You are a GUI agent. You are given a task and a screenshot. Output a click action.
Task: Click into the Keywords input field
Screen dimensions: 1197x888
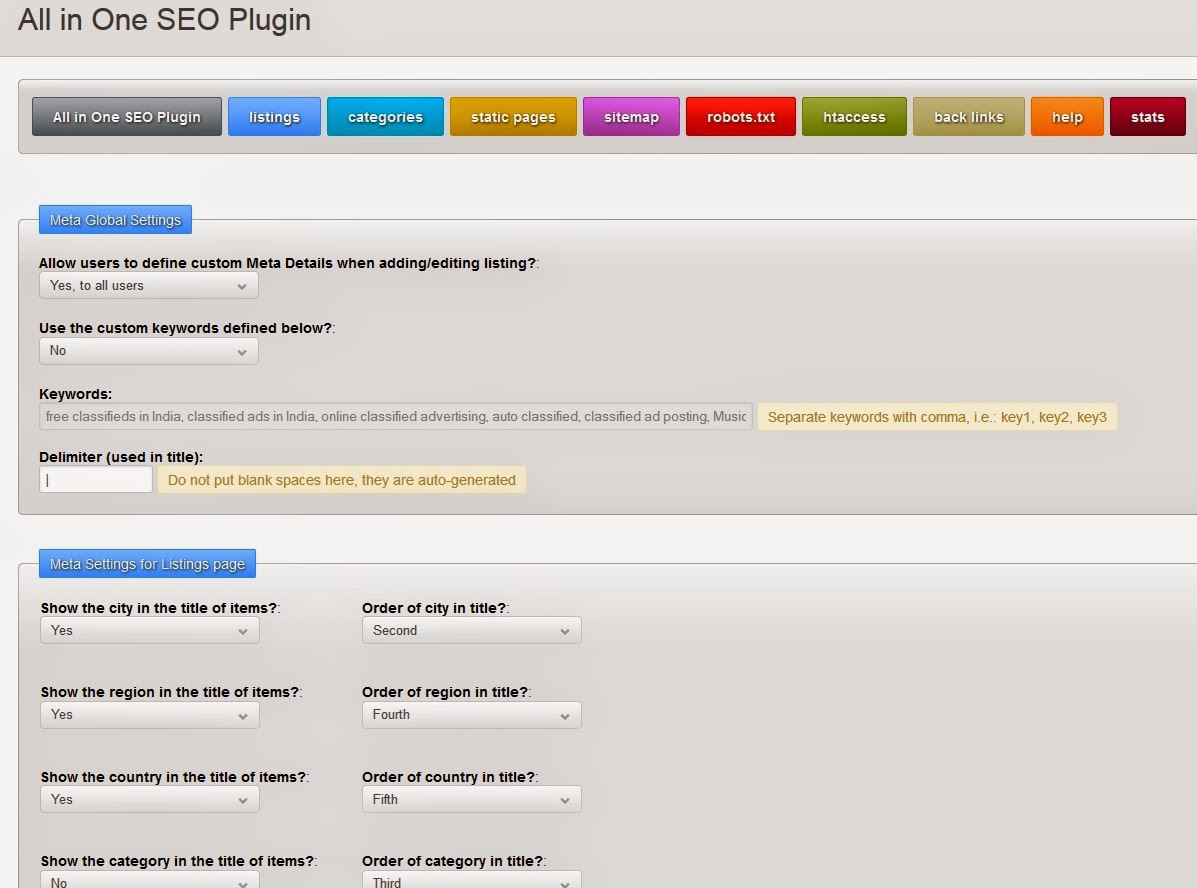tap(395, 417)
